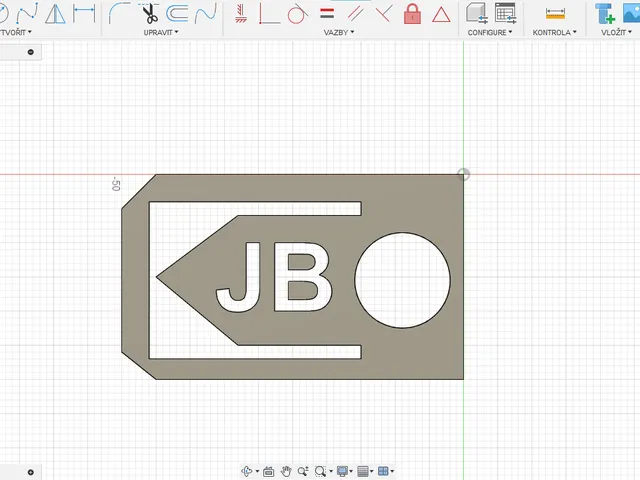This screenshot has height=480, width=640.
Task: Apply the Fix/Unfix lock constraint
Action: click(412, 14)
